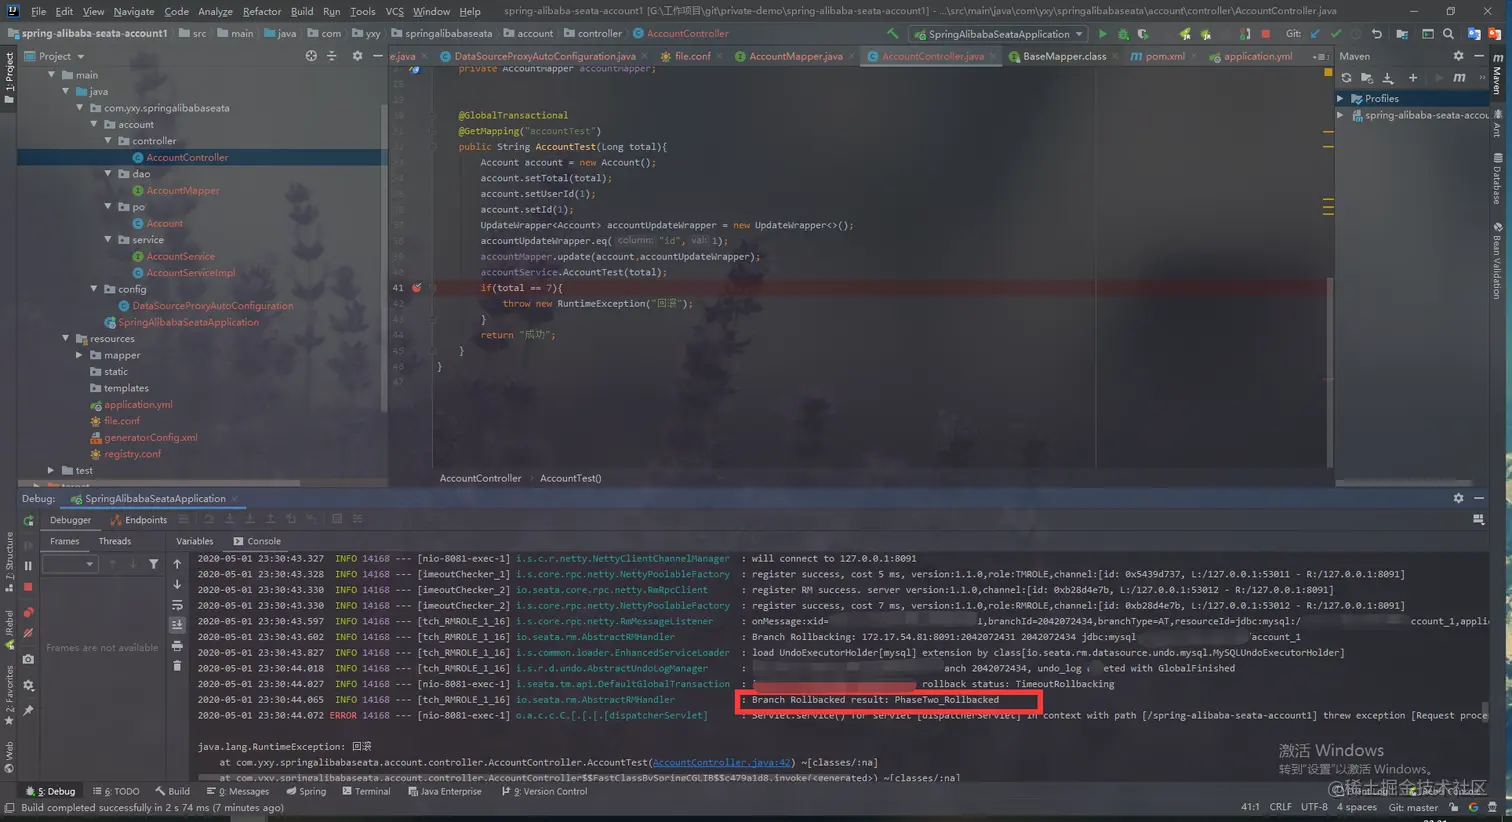1512x822 pixels.
Task: Commit changes with the Git checkmark icon
Action: point(1335,34)
